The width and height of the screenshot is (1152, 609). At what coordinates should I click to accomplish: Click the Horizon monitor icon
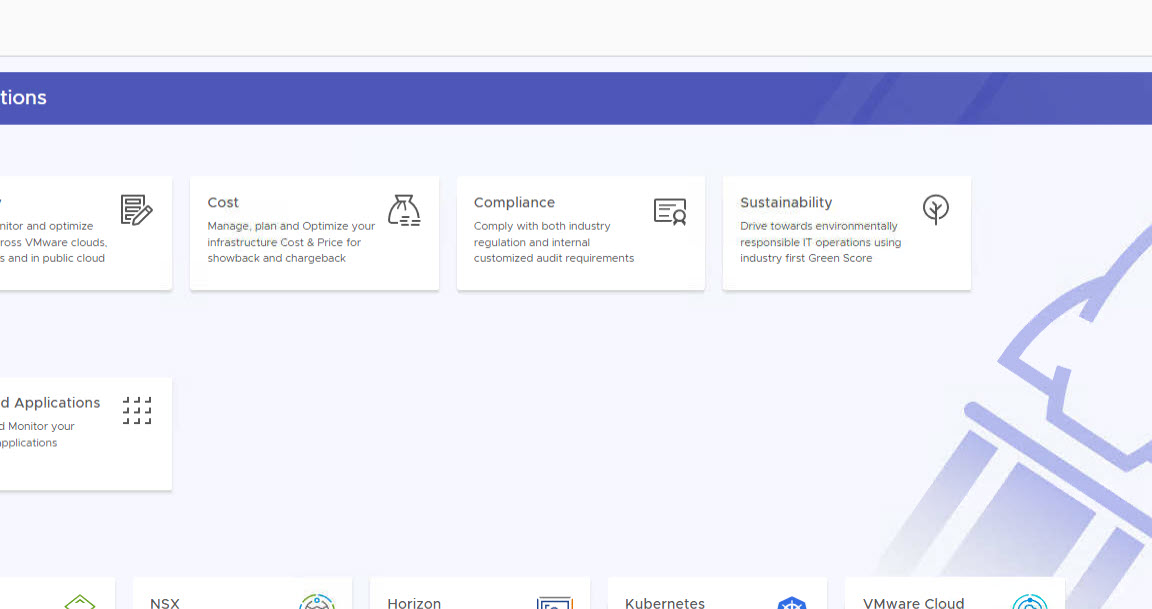click(554, 602)
